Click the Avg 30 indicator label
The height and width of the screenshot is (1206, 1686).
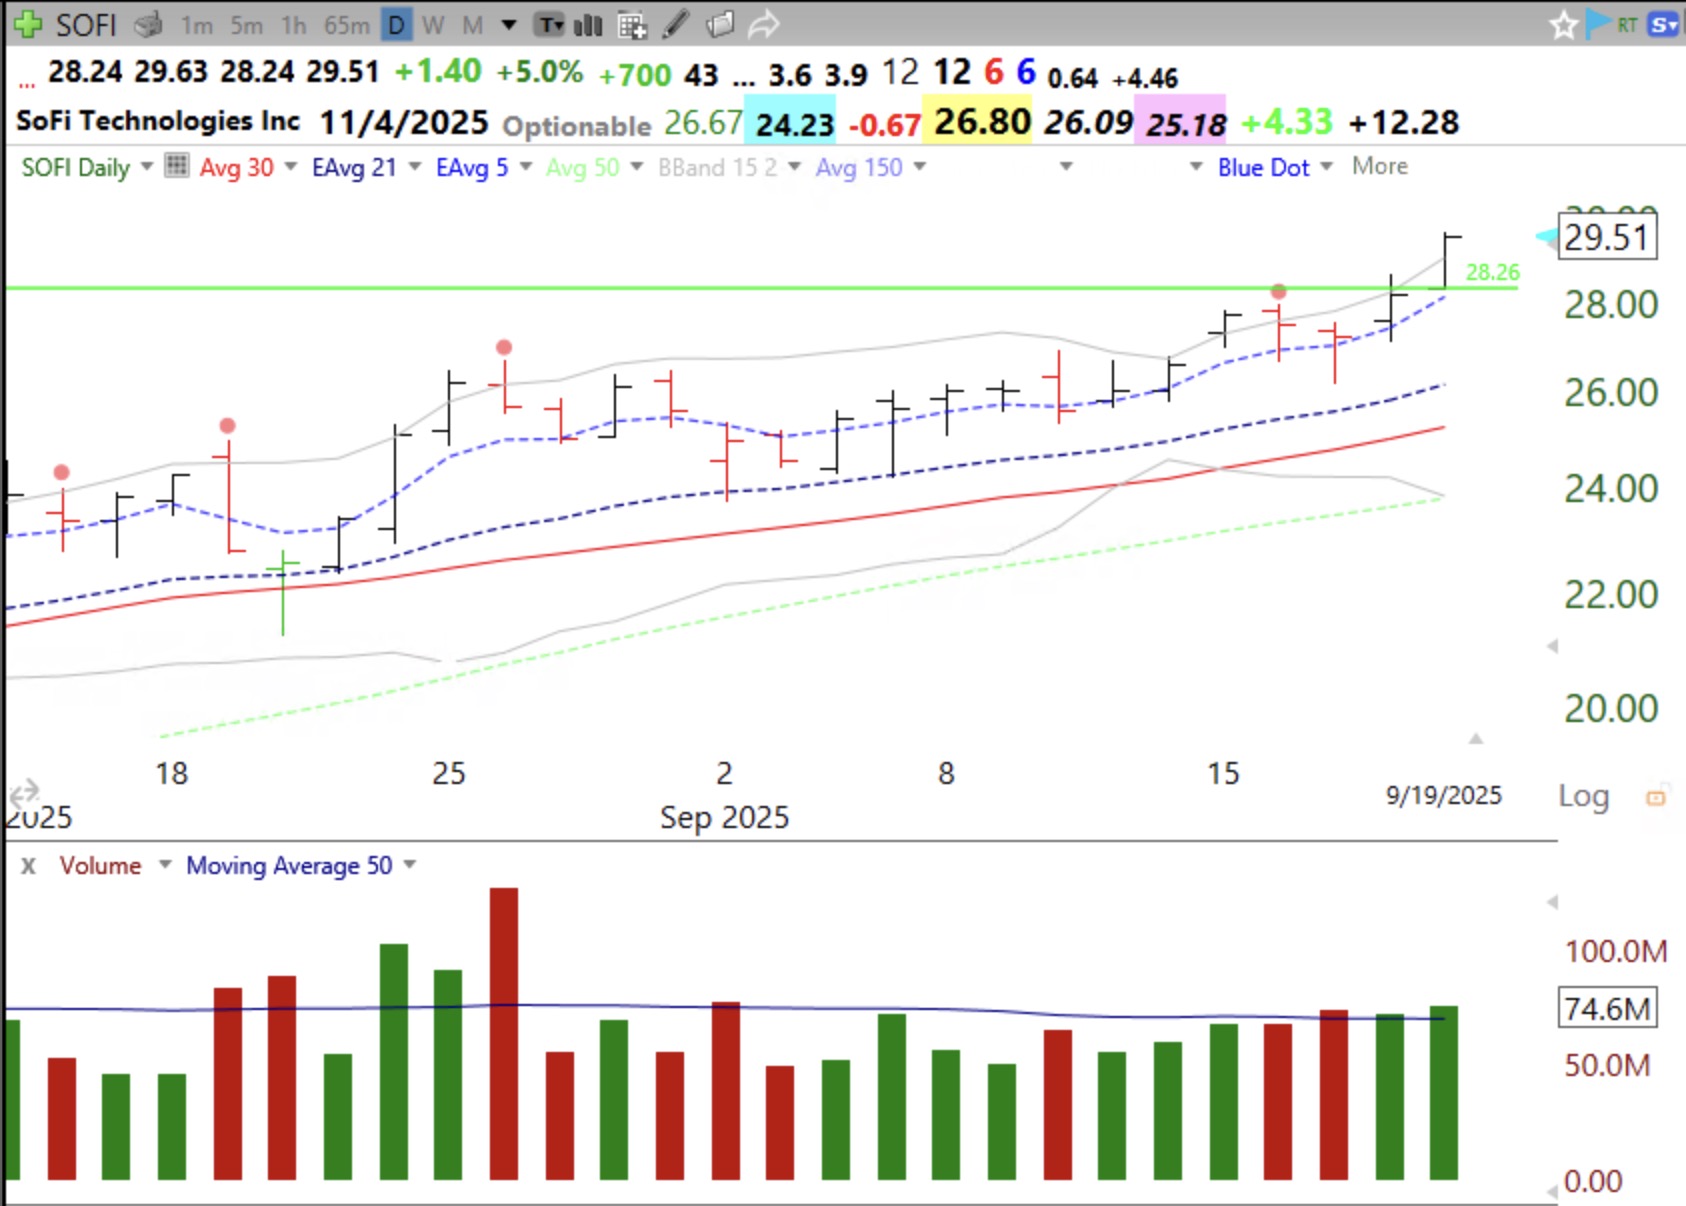click(237, 167)
